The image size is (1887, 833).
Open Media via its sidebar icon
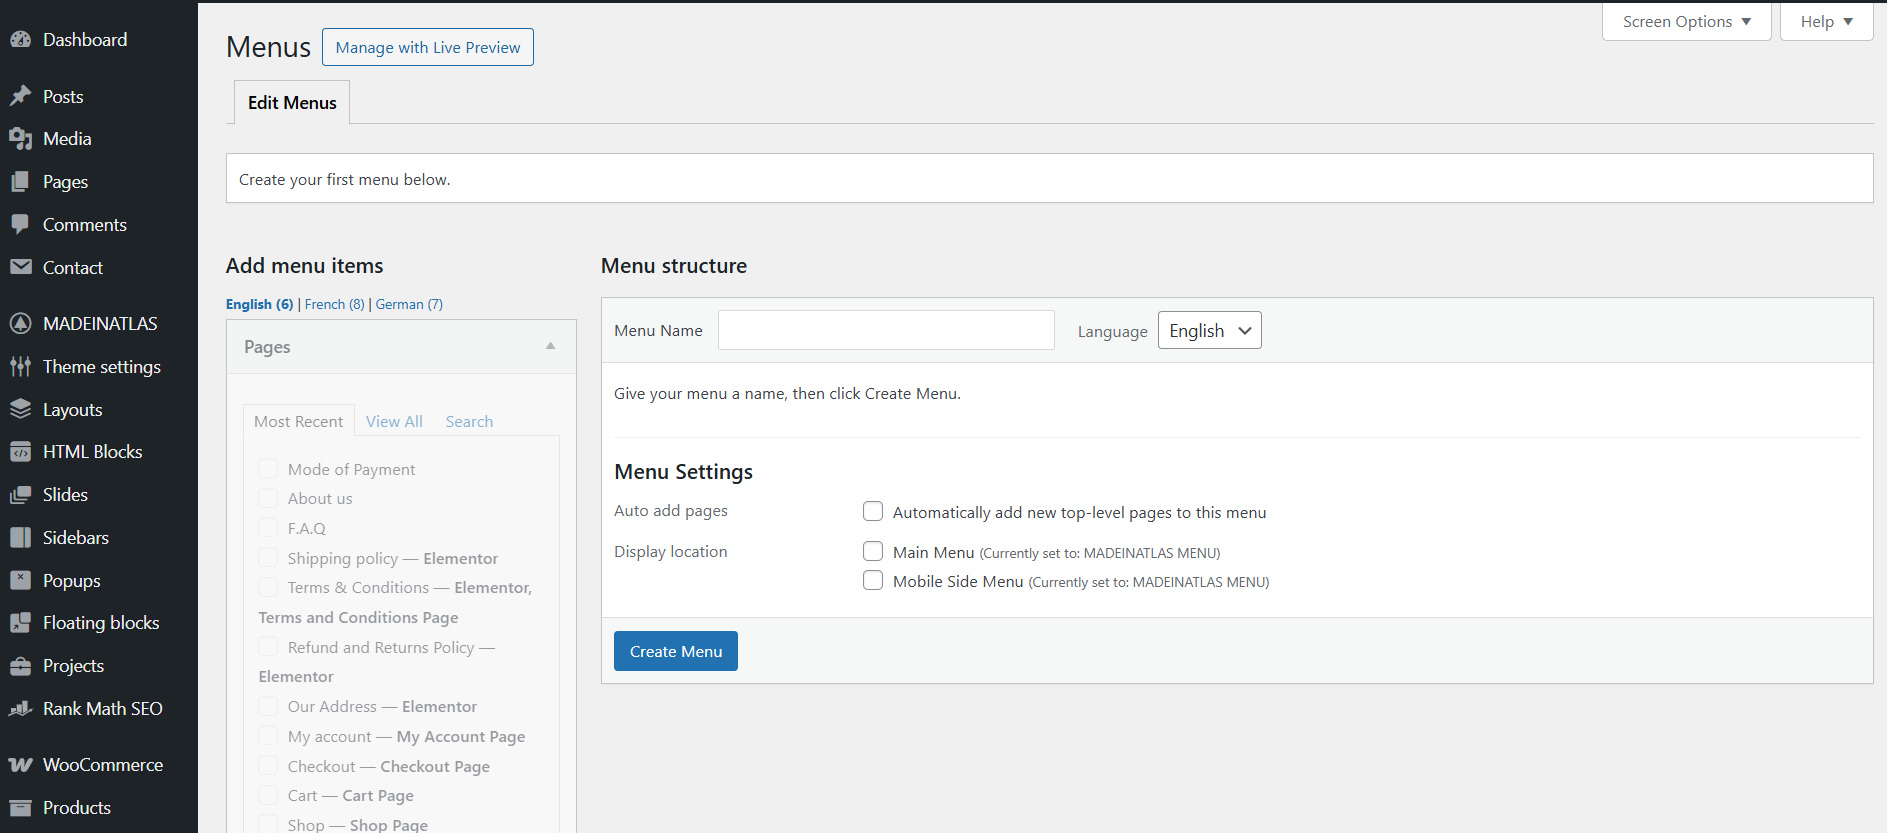(x=20, y=139)
